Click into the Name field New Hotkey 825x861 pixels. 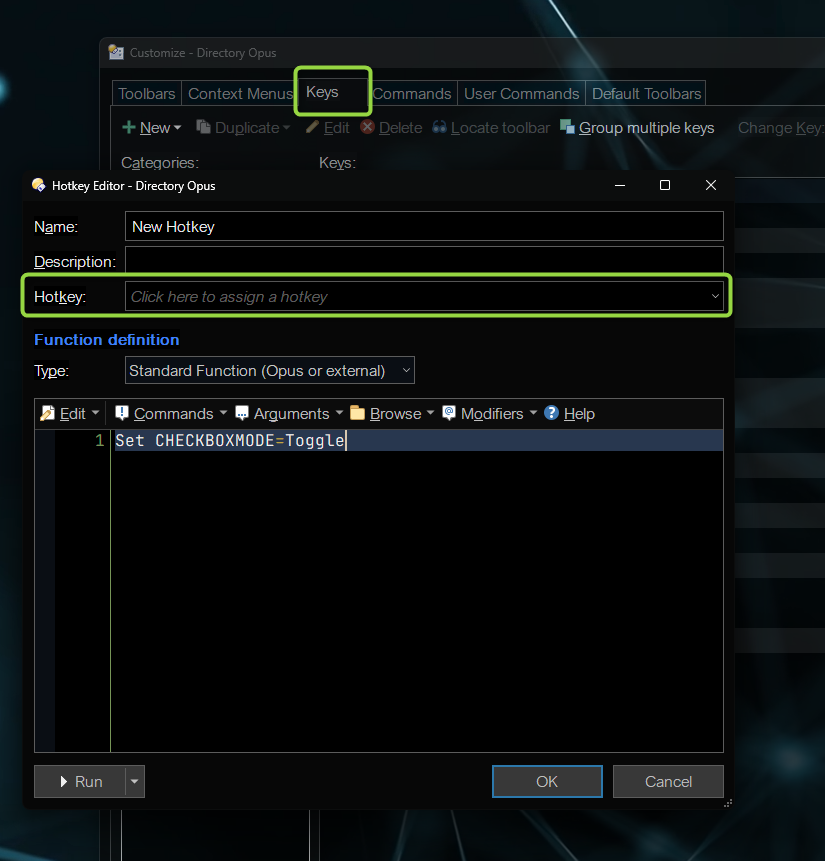point(424,226)
